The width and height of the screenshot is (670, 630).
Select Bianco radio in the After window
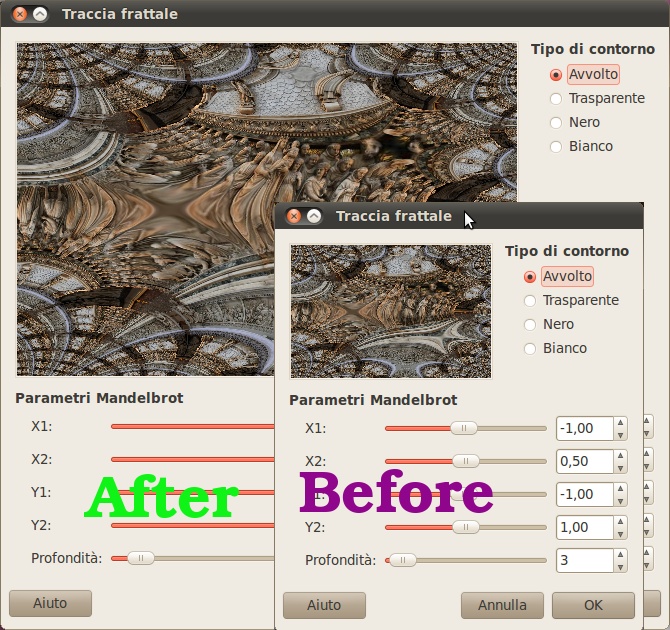point(555,147)
